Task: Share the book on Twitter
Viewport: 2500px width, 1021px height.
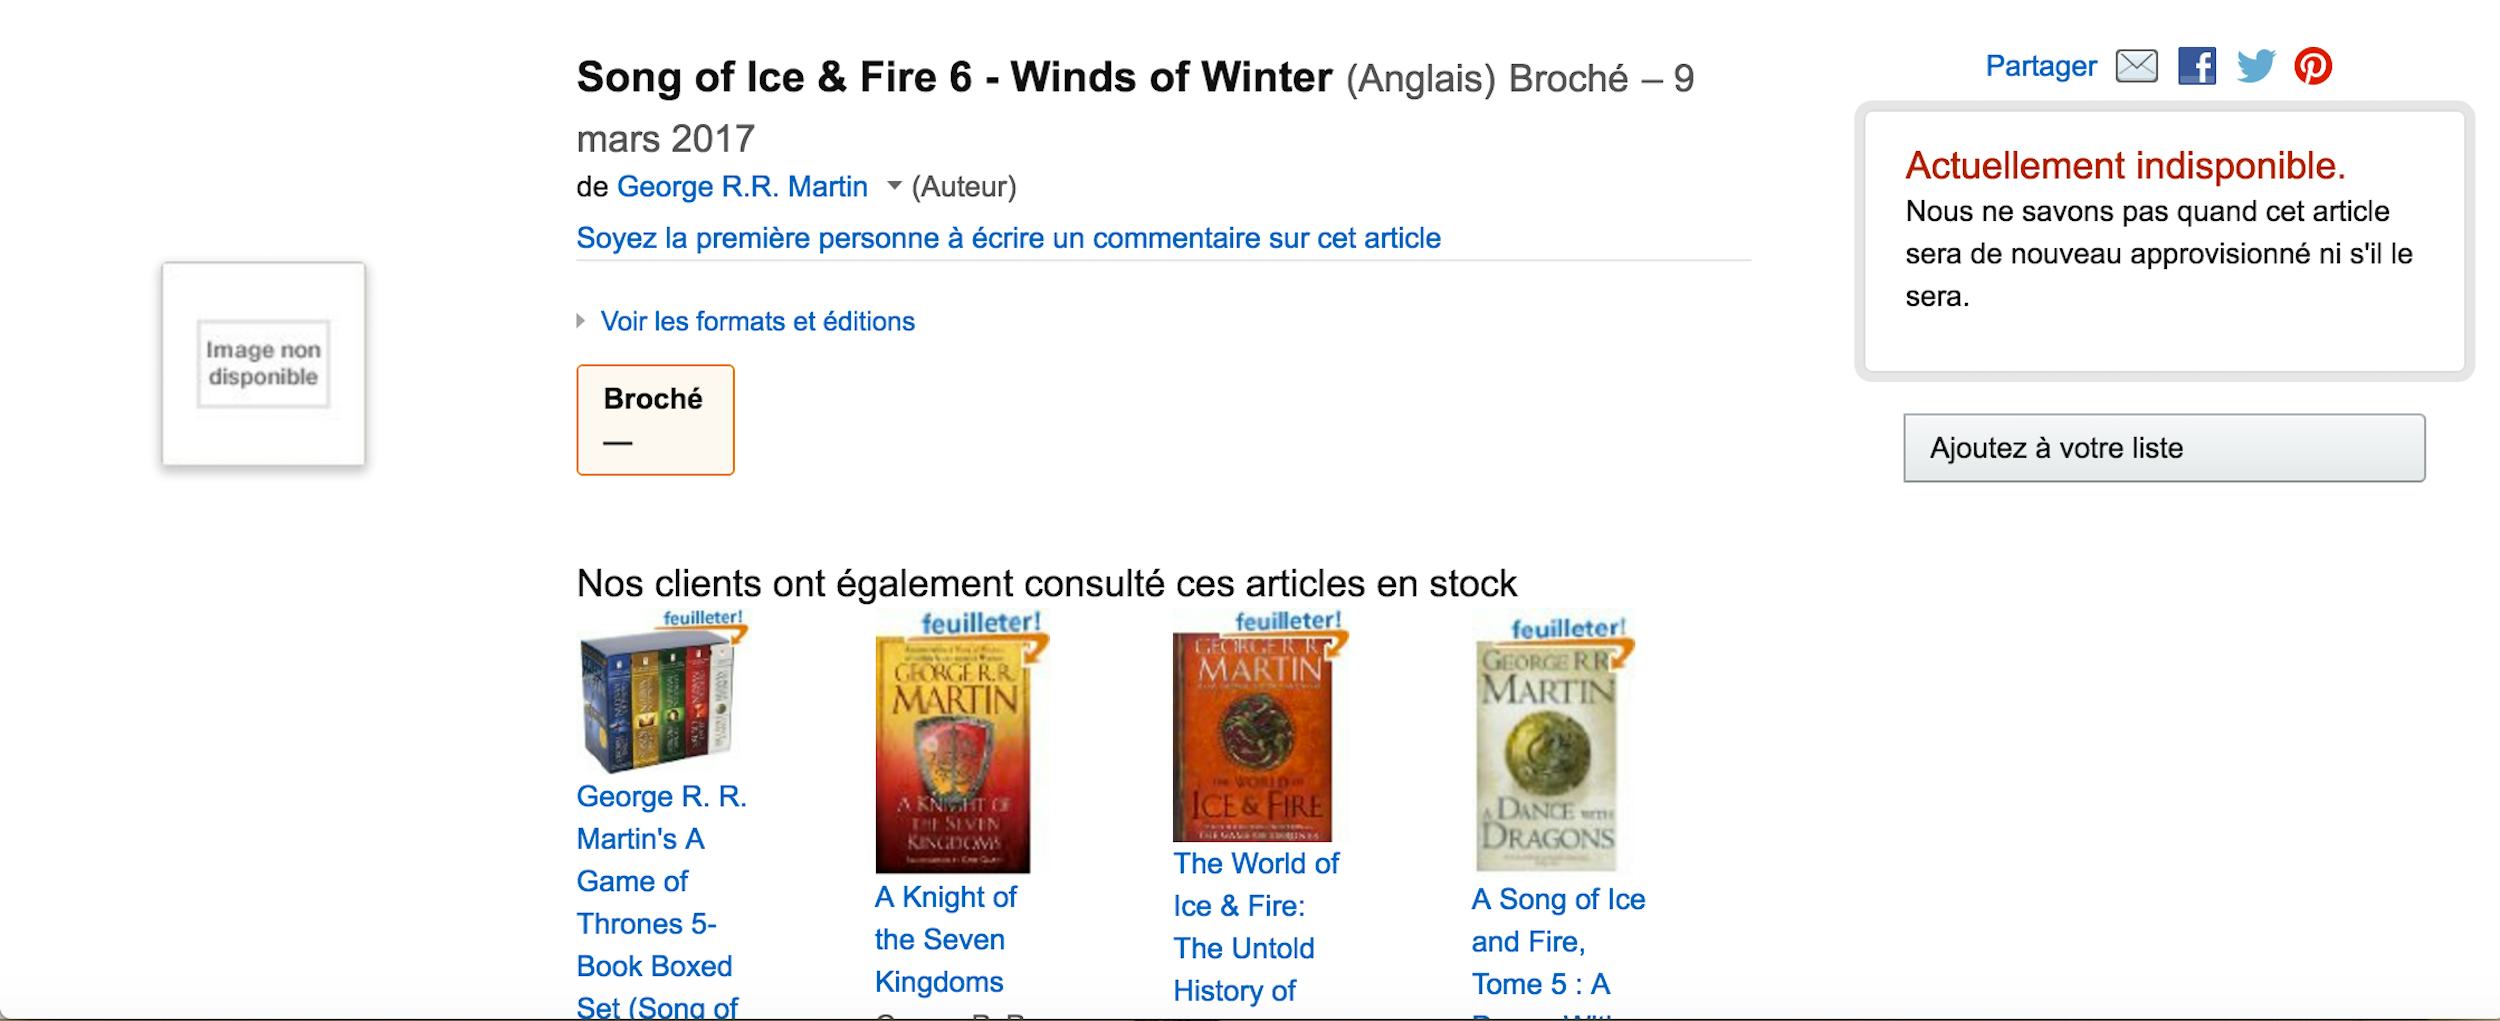Action: [x=2256, y=67]
